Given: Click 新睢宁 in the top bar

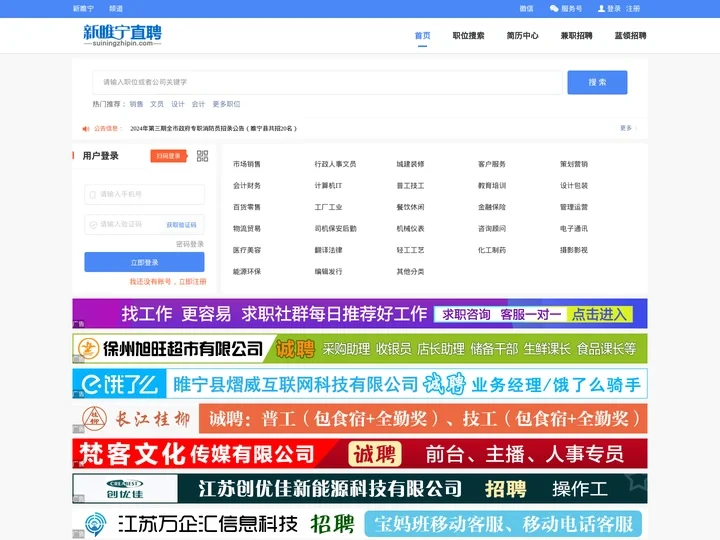Looking at the screenshot, I should 83,8.
